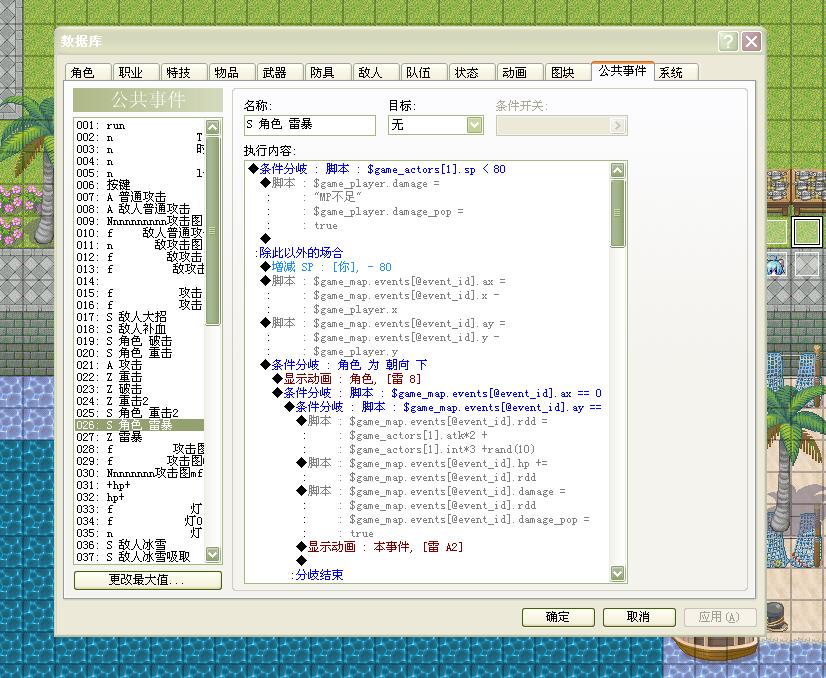Select common event 027 Z 雷暴
The width and height of the screenshot is (826, 678).
click(x=140, y=437)
